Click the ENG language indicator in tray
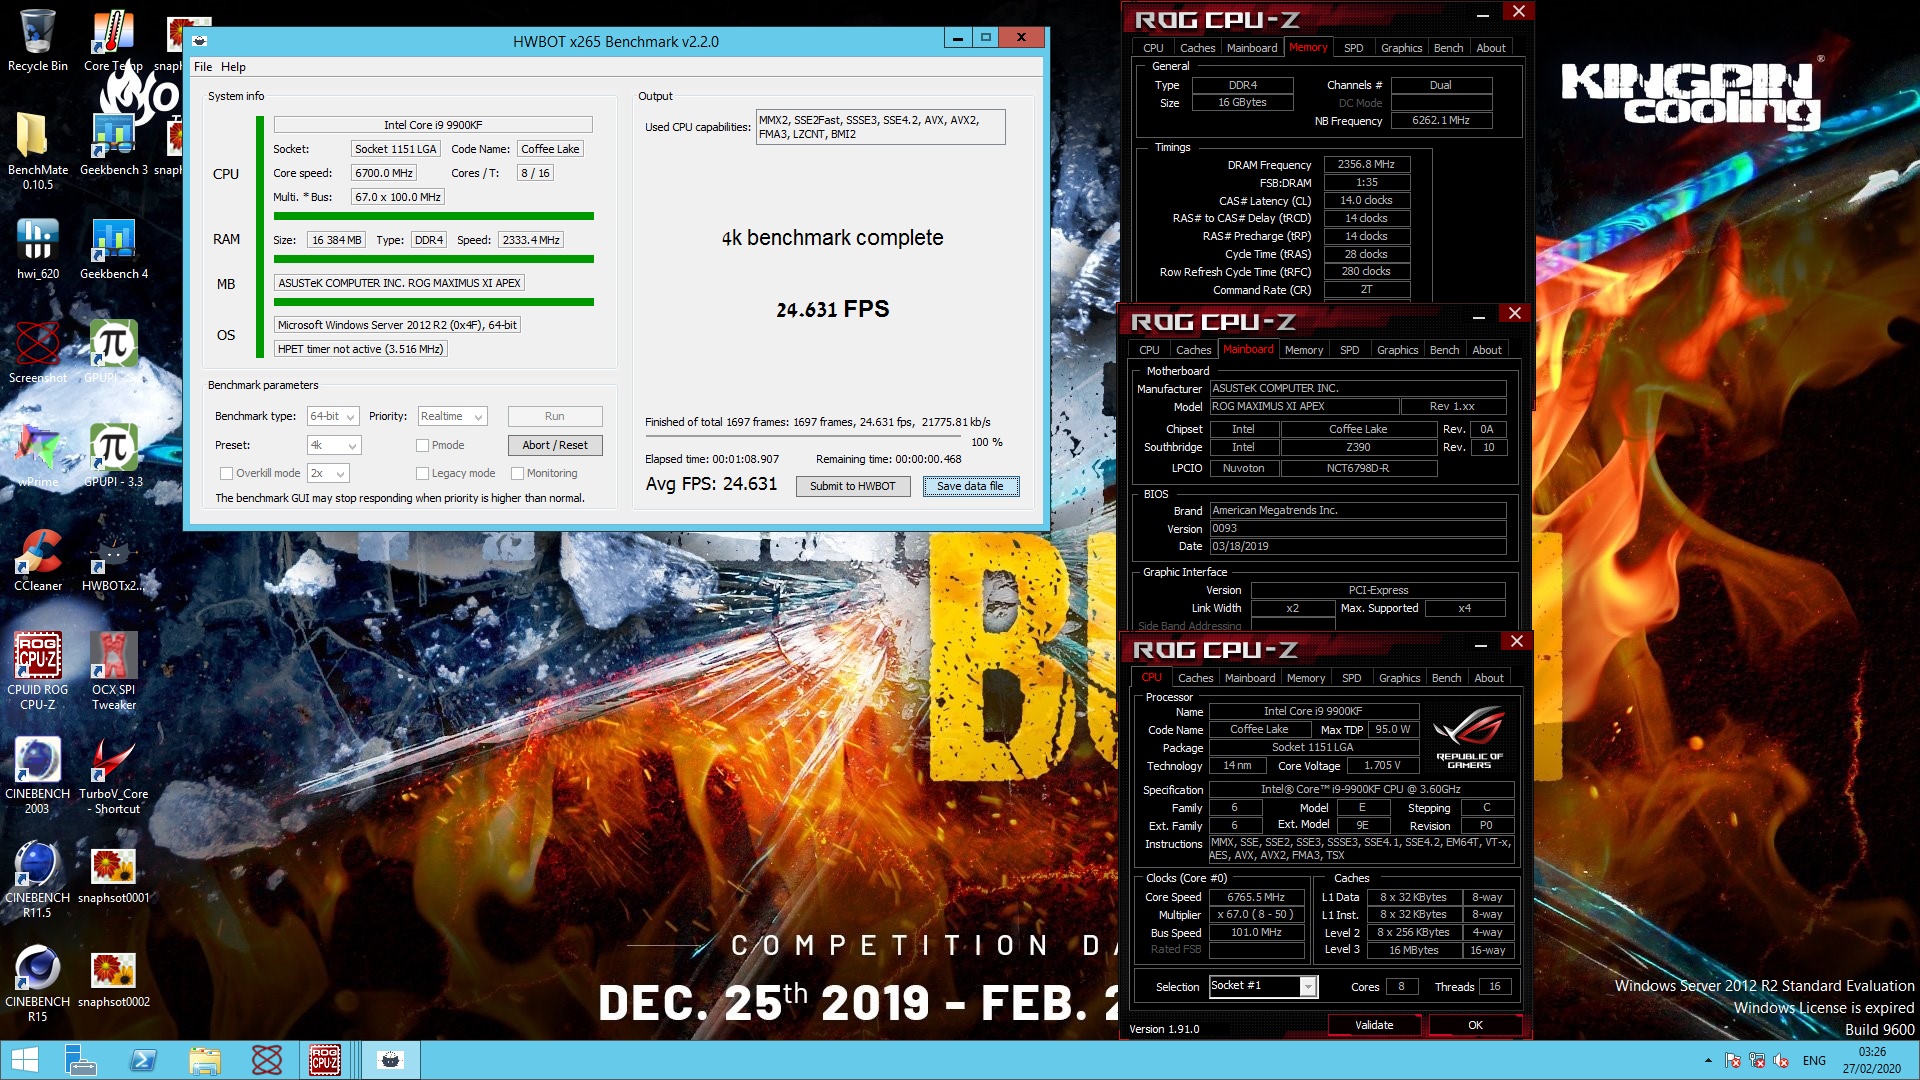The width and height of the screenshot is (1920, 1080). click(1814, 1061)
